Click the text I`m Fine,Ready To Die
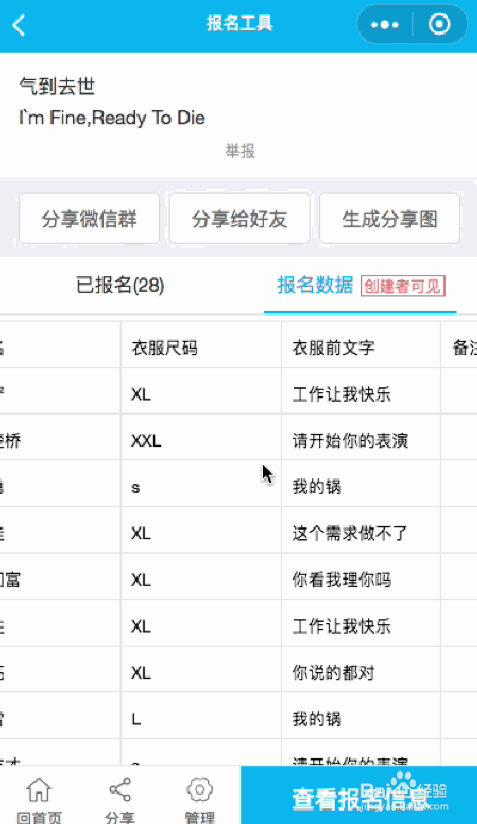This screenshot has height=824, width=477. click(111, 117)
